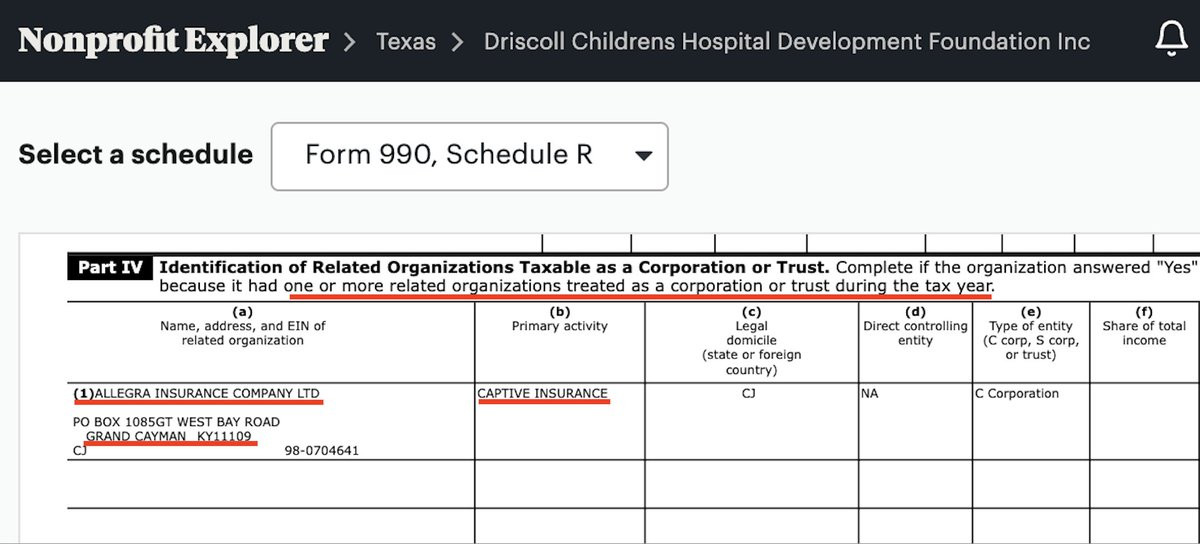This screenshot has height=544, width=1200.
Task: Open the Texas breadcrumb link
Action: (x=406, y=42)
